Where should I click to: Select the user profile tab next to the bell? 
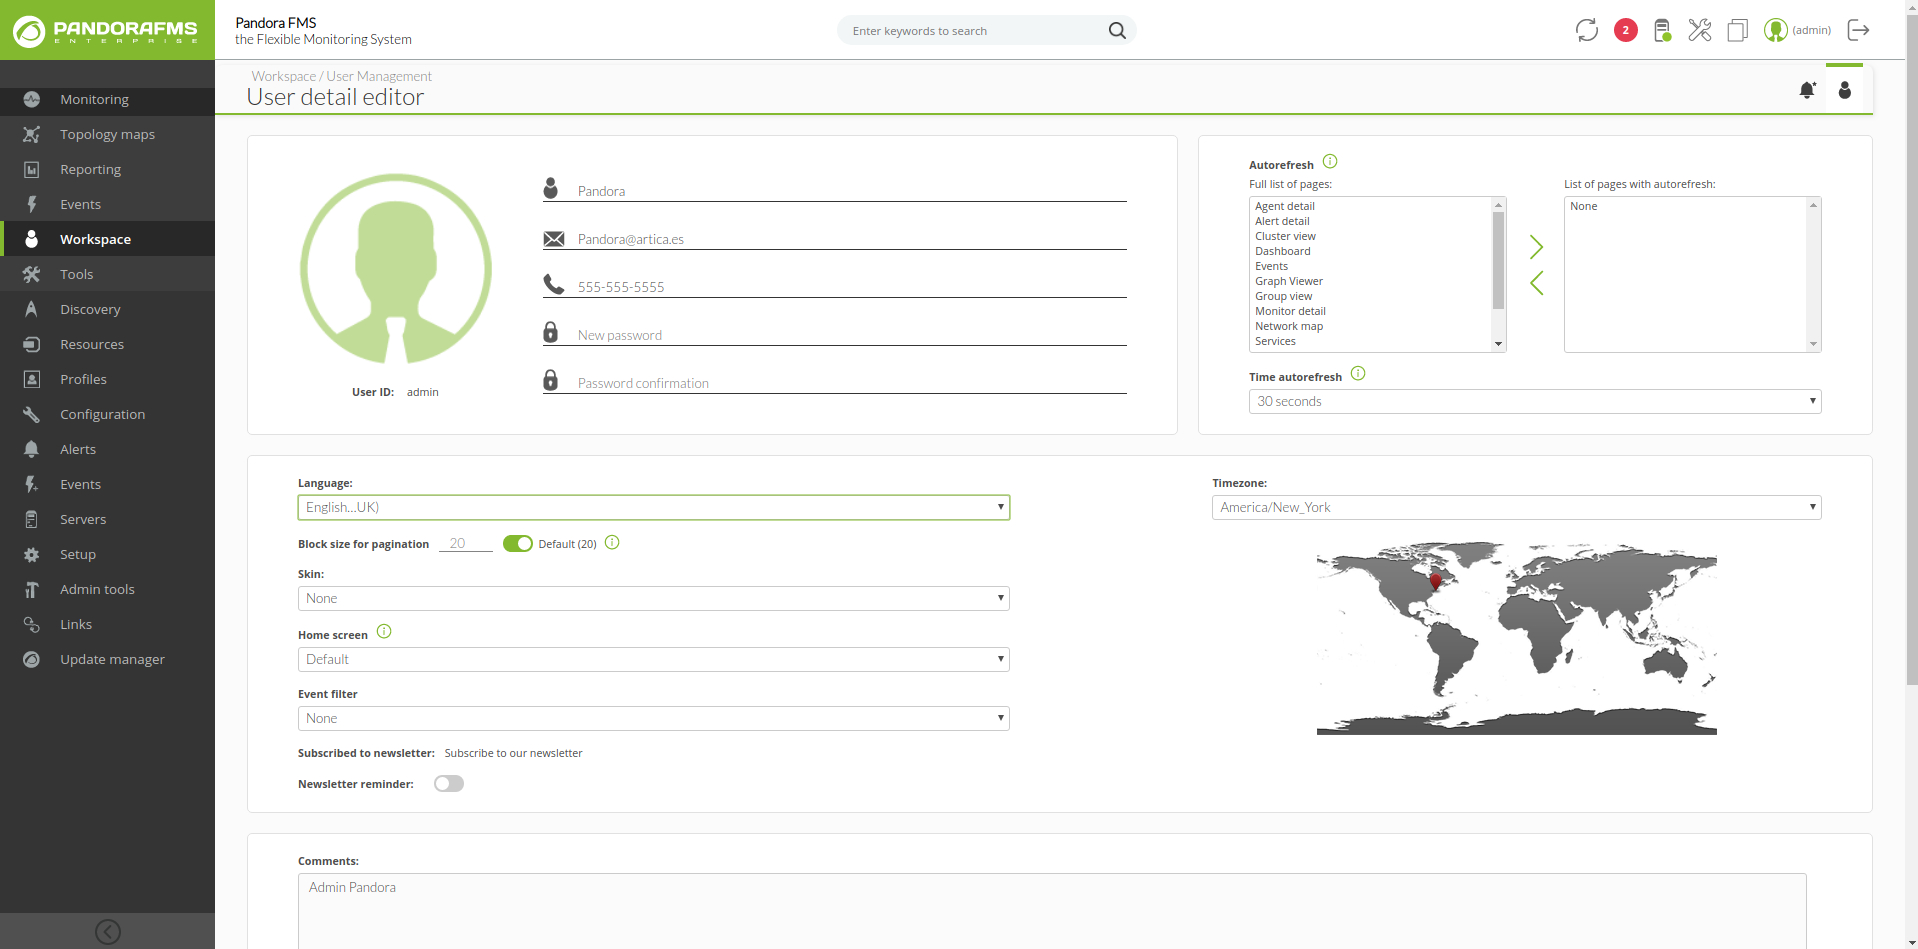coord(1845,90)
